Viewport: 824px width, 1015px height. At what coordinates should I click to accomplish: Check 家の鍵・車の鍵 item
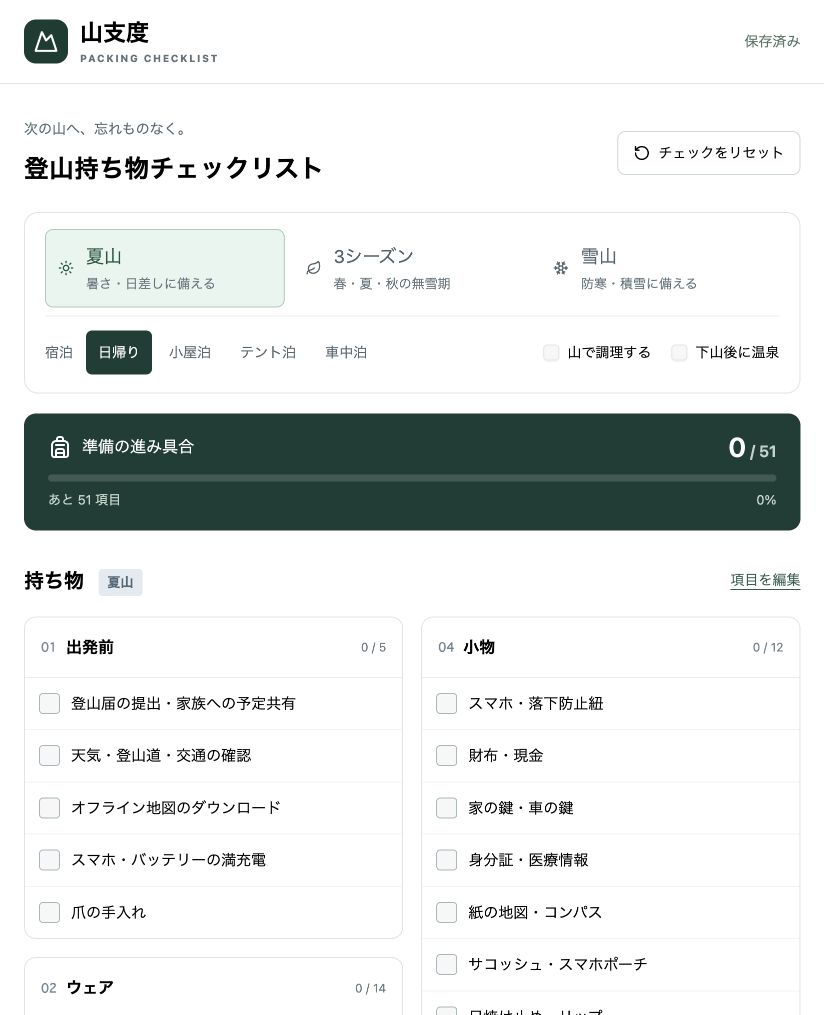pos(447,808)
